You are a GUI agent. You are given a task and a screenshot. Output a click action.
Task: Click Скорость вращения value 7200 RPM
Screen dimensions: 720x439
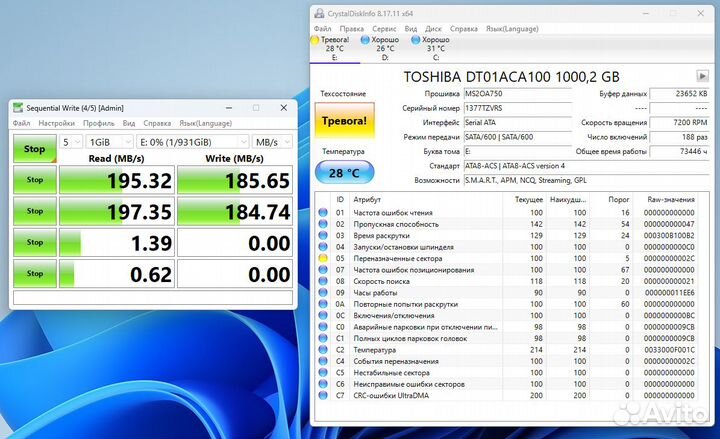coord(680,123)
